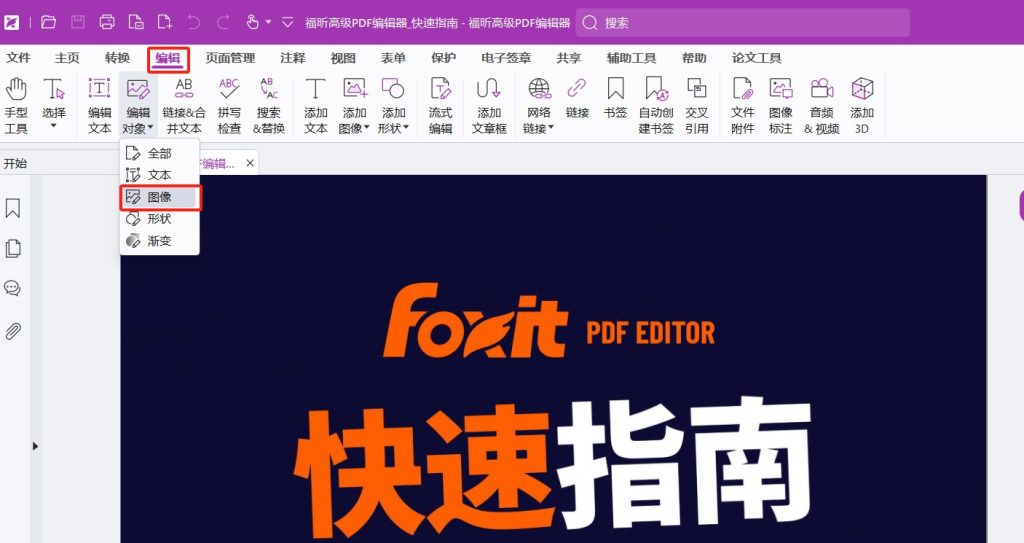Image resolution: width=1024 pixels, height=543 pixels.
Task: Click the Foxit app logo icon
Action: [11, 23]
